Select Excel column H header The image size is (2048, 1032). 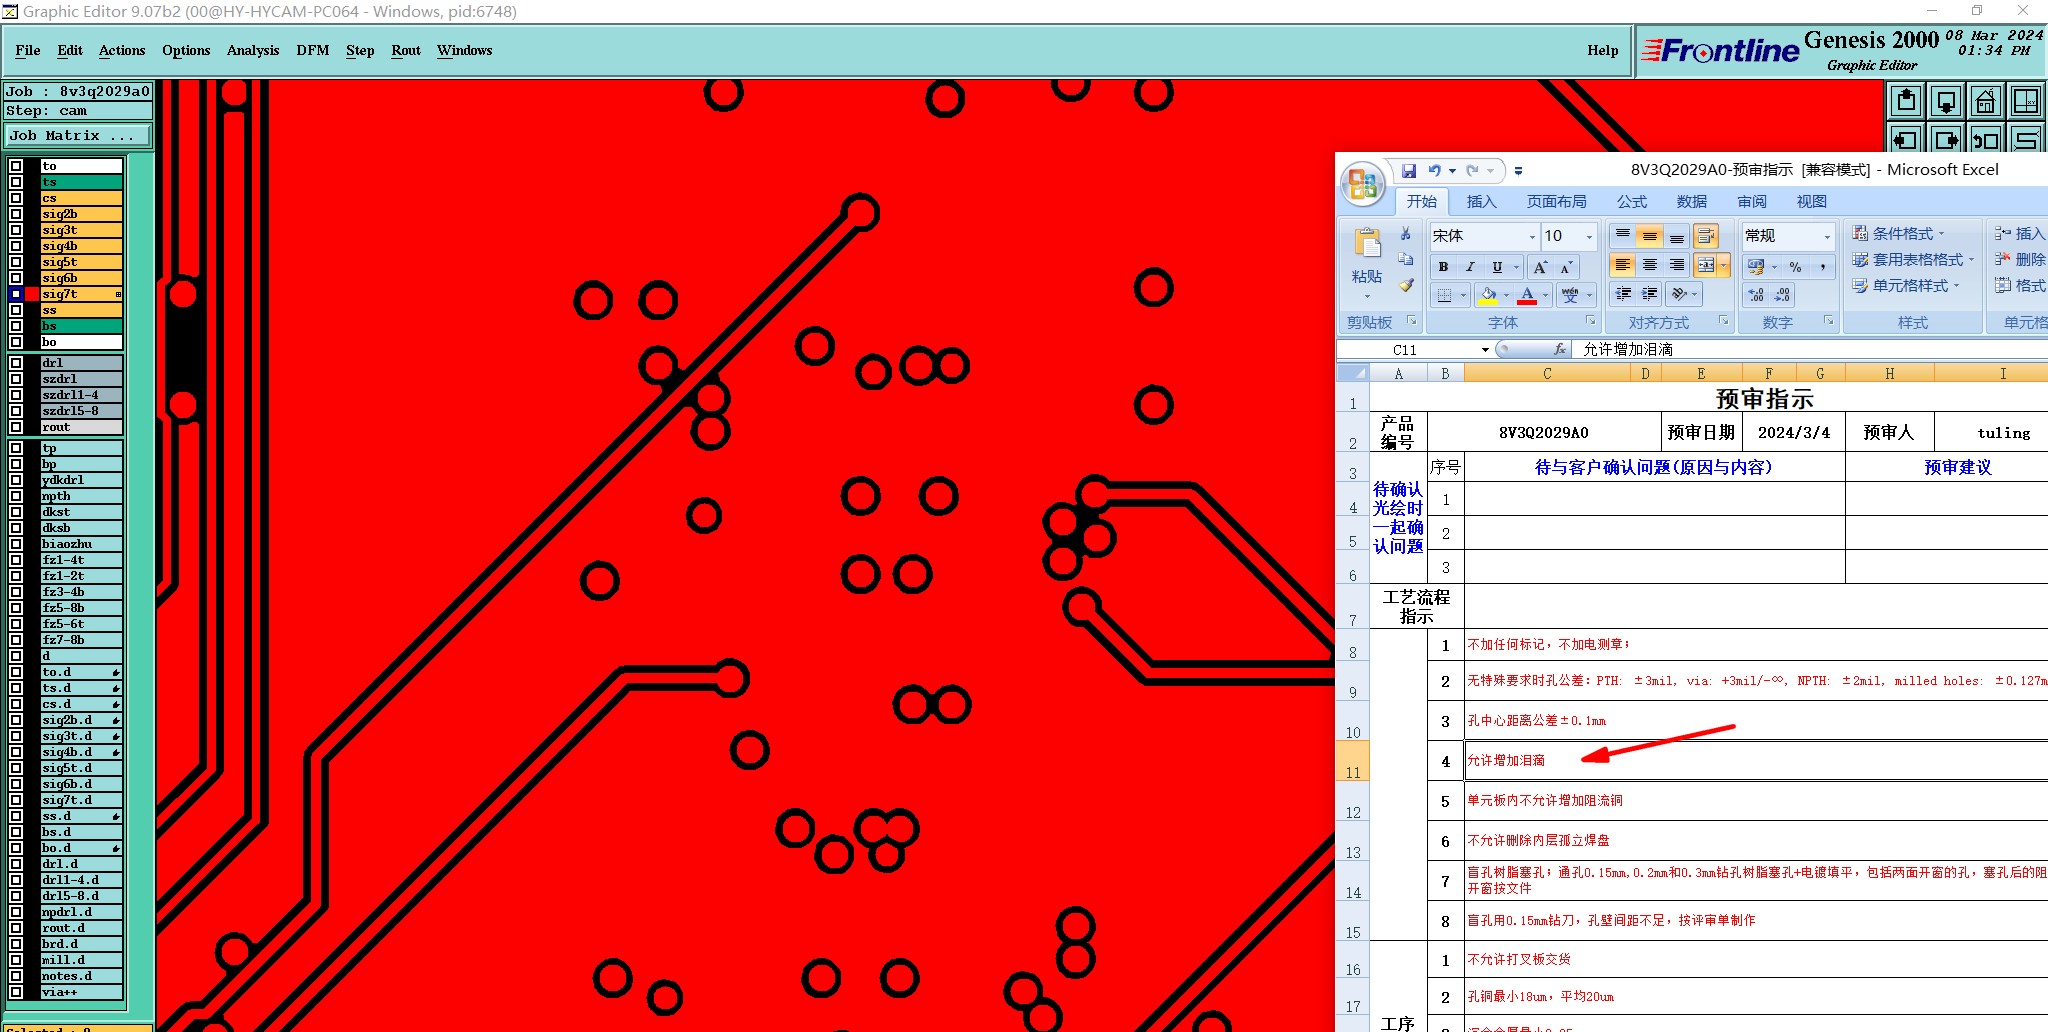click(x=1889, y=374)
